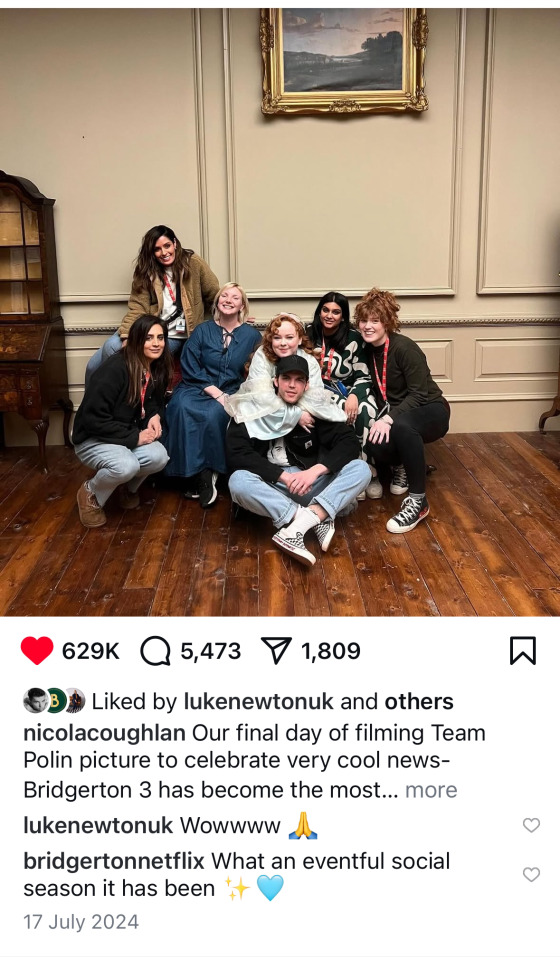This screenshot has height=960, width=560.
Task: Share post using paper plane icon
Action: tap(276, 650)
